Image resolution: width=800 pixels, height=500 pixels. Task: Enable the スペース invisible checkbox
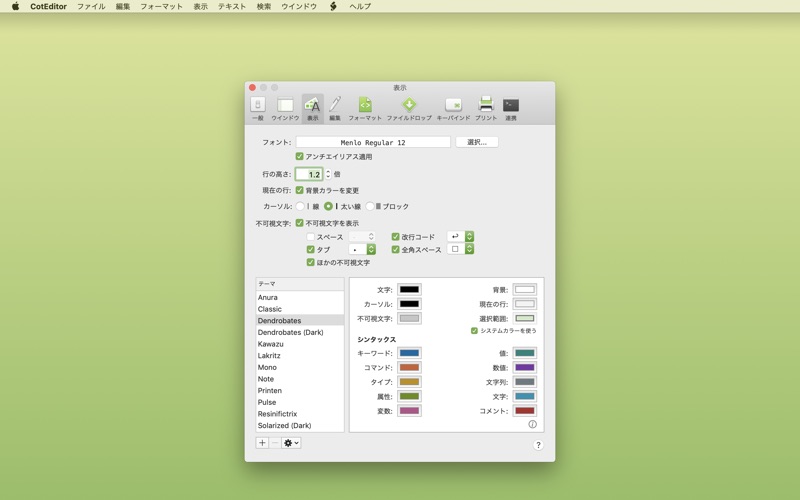310,237
